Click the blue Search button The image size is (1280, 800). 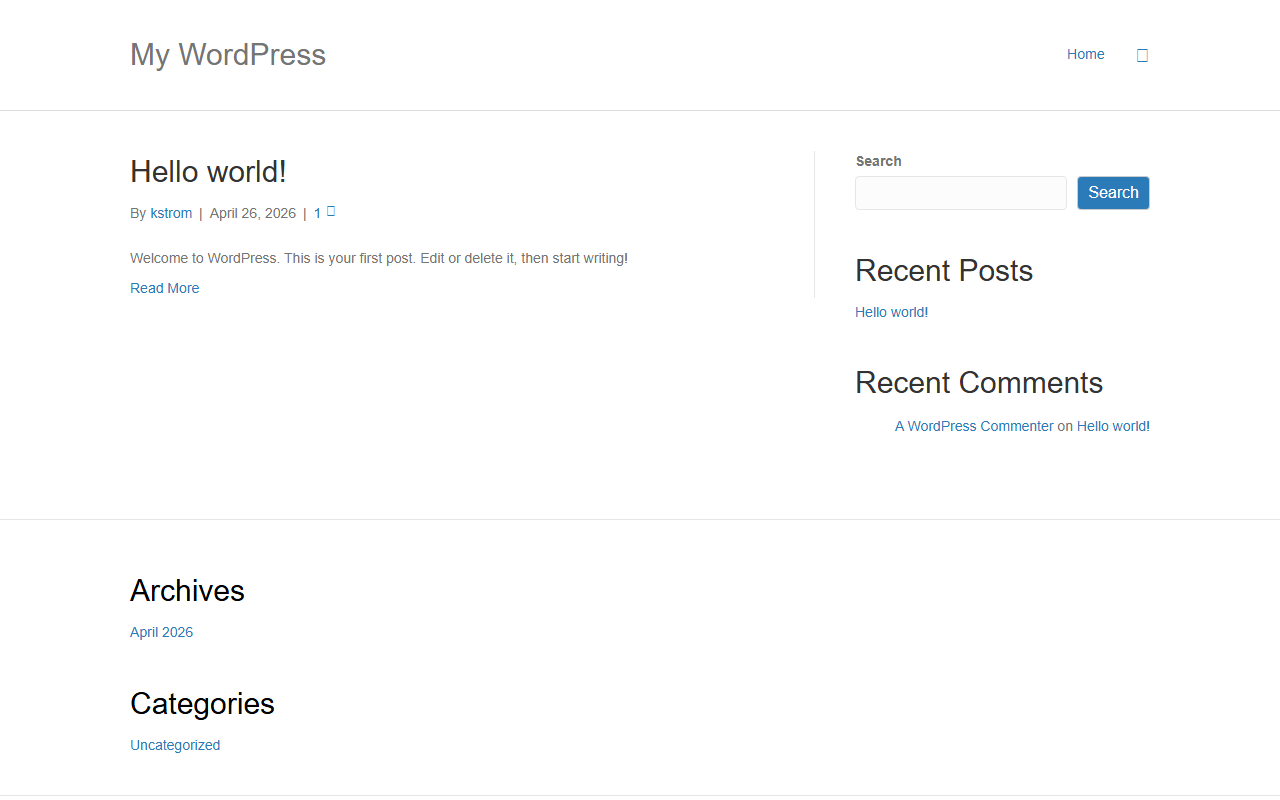click(x=1113, y=193)
